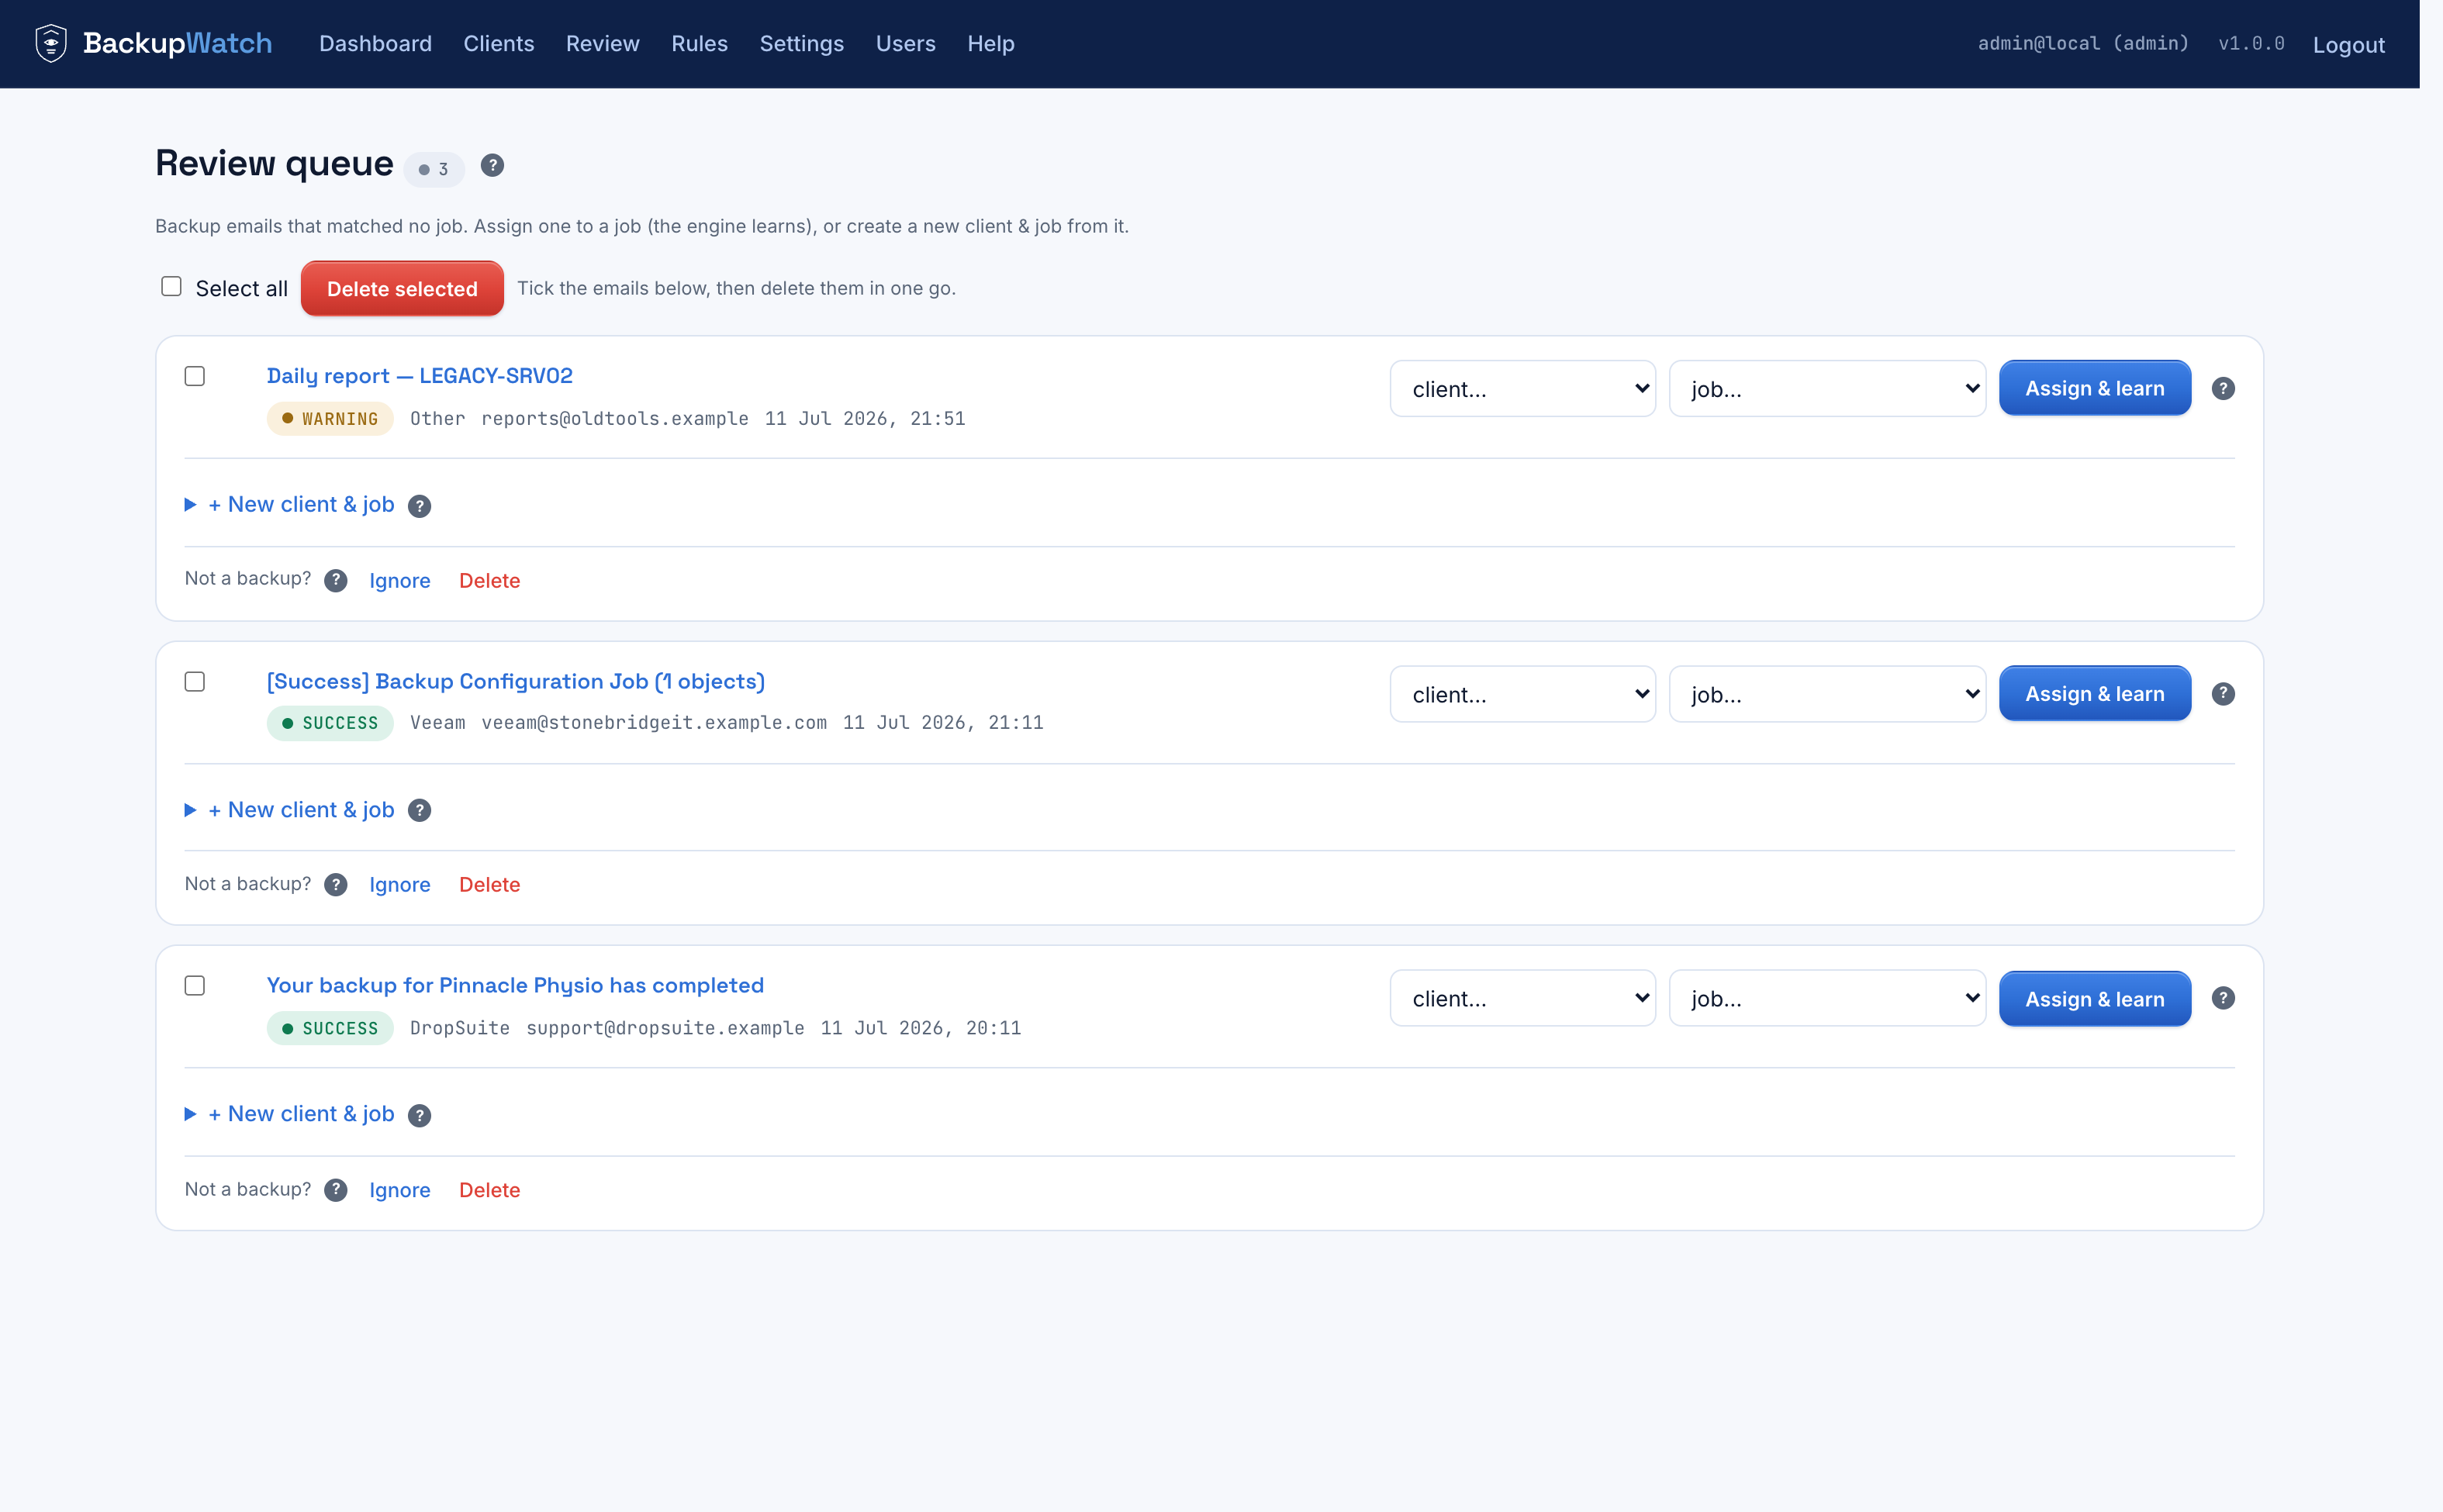2443x1512 pixels.
Task: Click the WARNING status badge
Action: click(x=330, y=419)
